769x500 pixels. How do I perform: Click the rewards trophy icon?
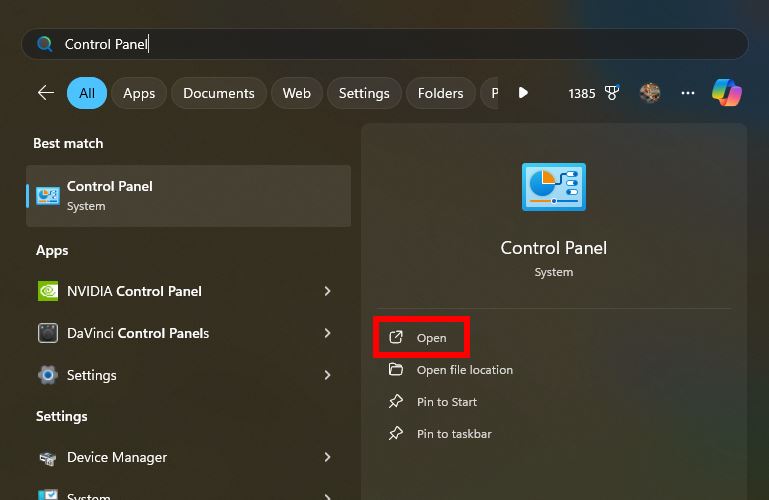click(x=612, y=92)
